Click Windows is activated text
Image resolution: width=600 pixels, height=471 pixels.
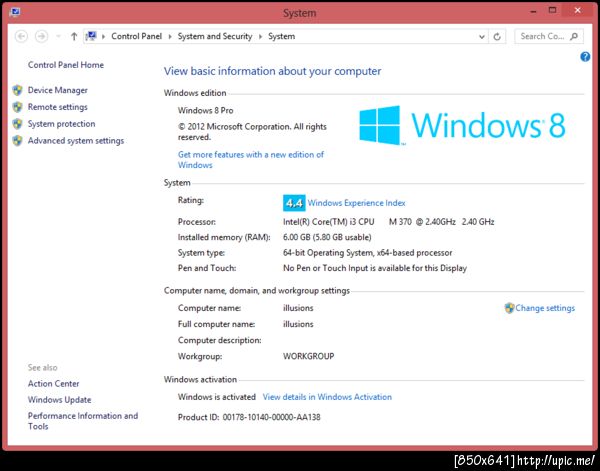click(217, 397)
